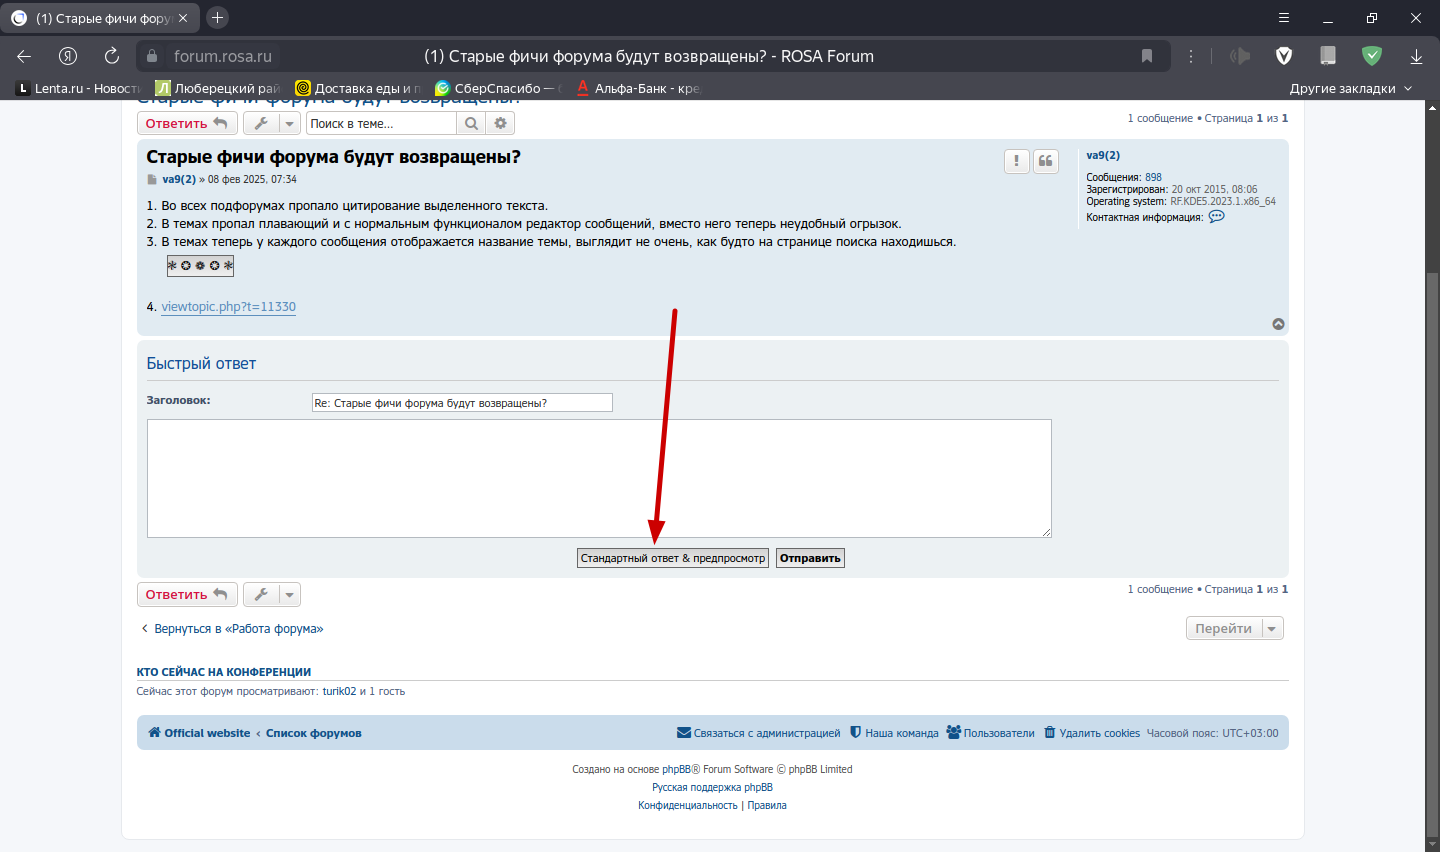
Task: Click the post title Старые фичи форума будут возвращены?
Action: (333, 157)
